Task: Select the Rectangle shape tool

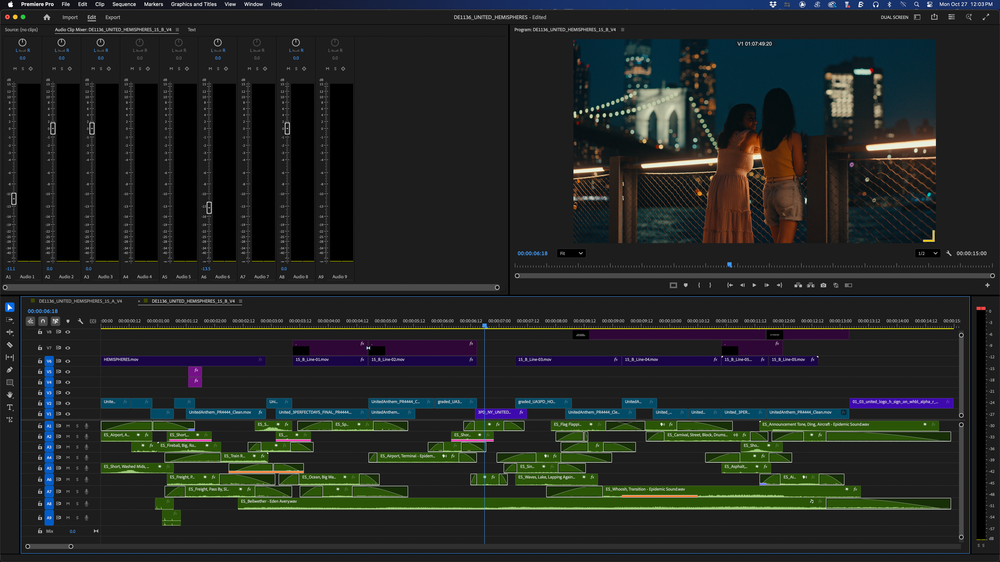Action: pos(10,383)
